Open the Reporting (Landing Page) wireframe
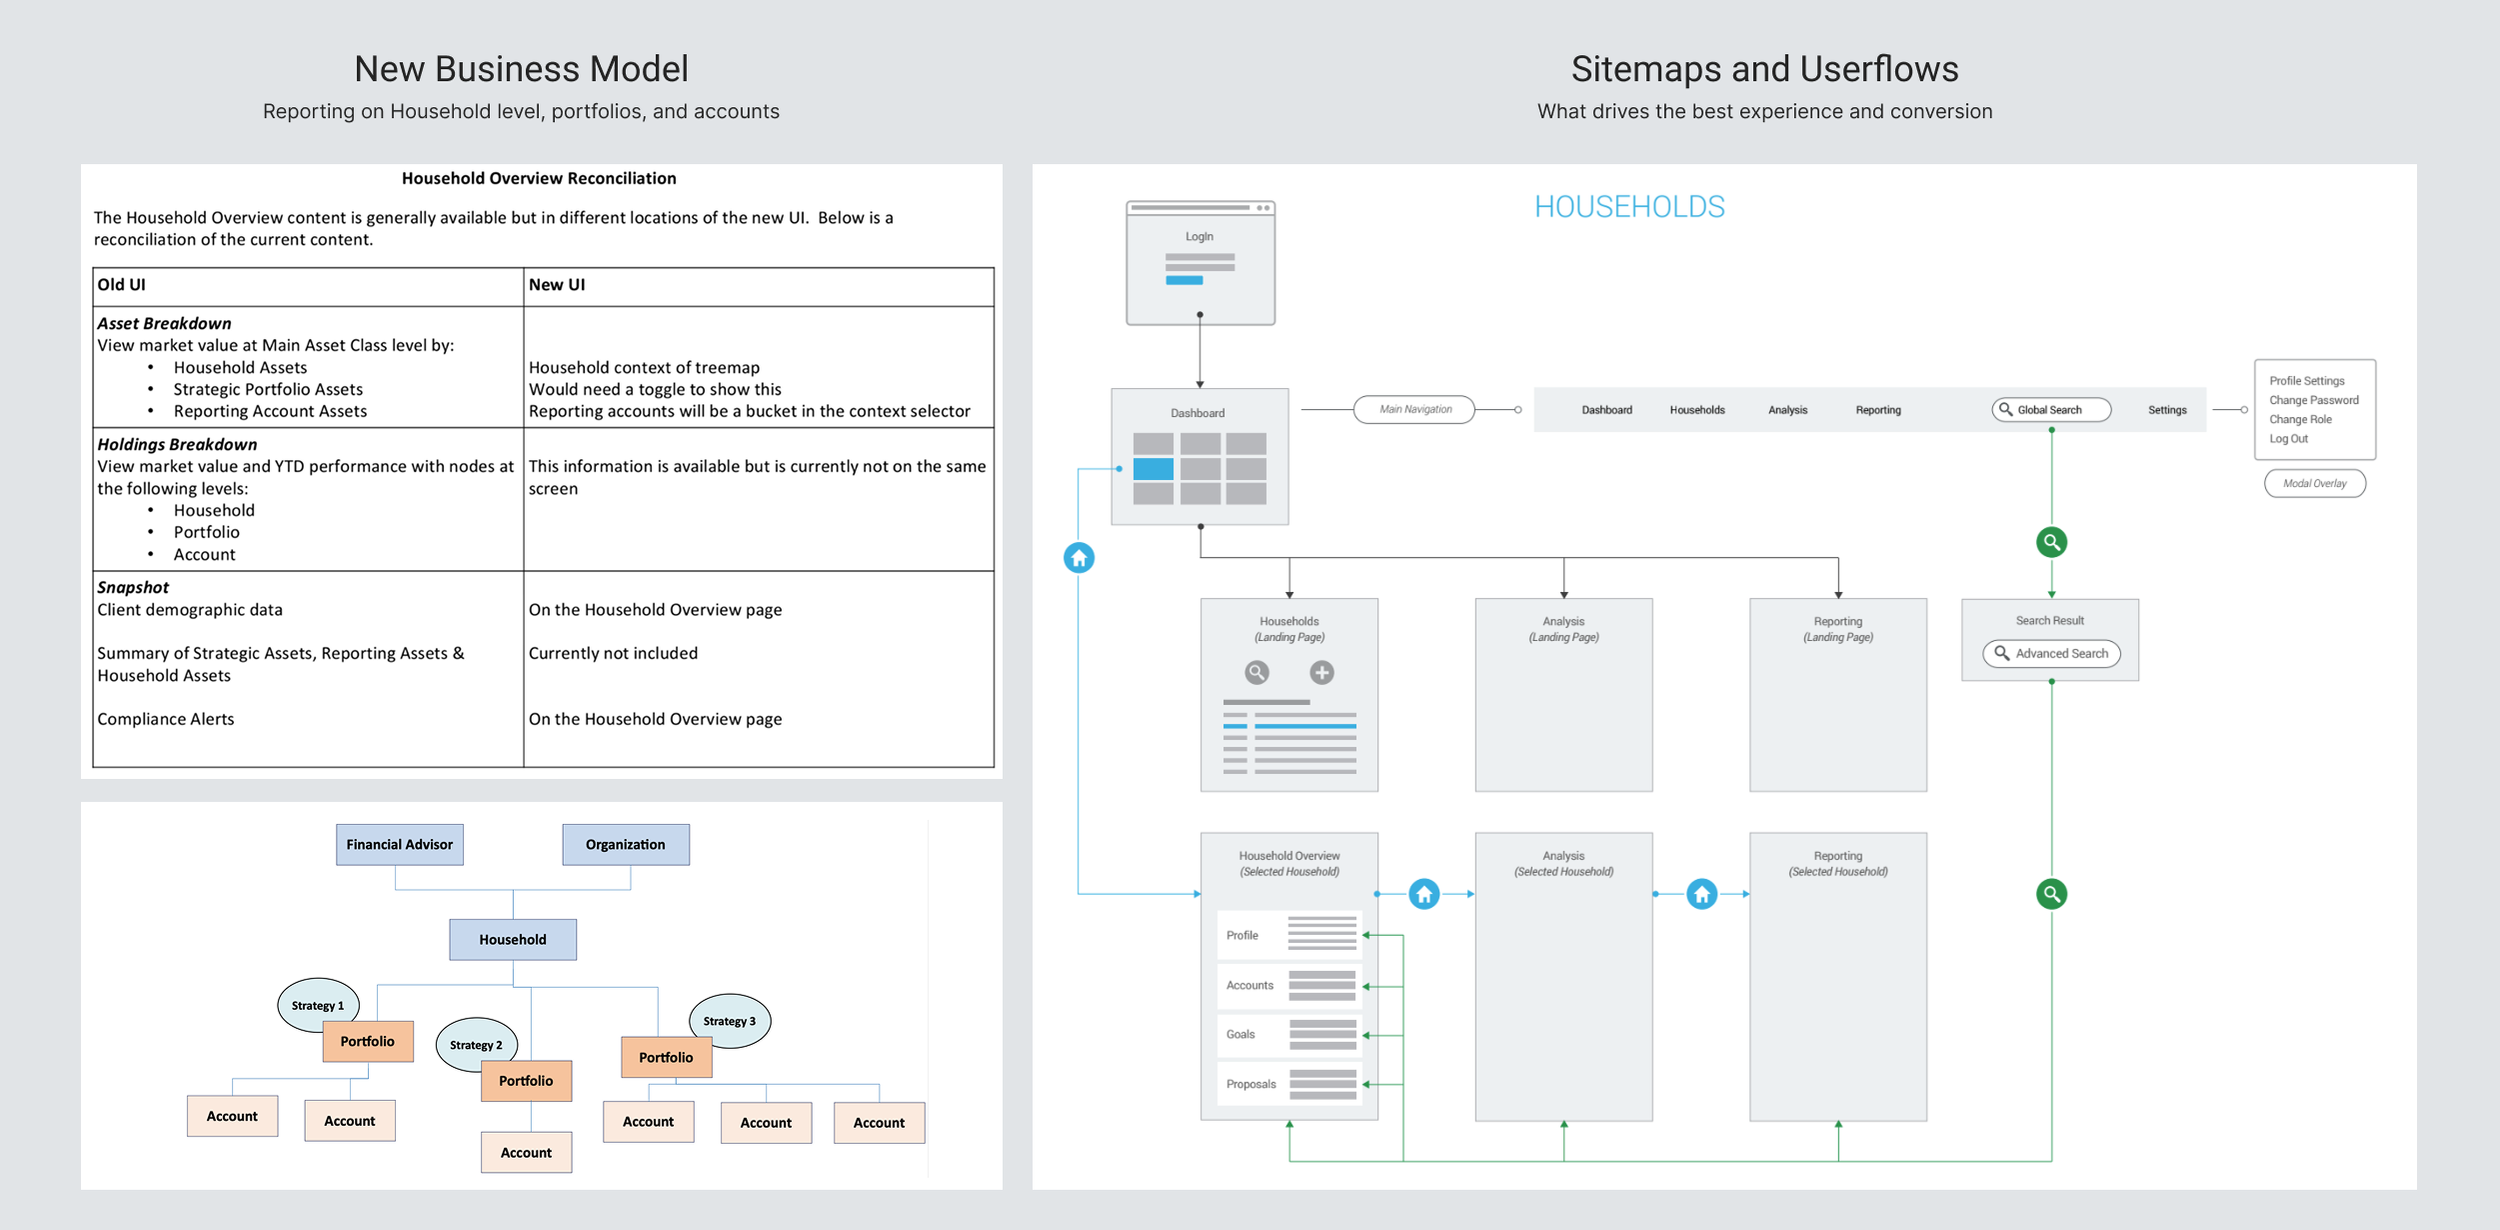The image size is (2500, 1230). point(1838,695)
